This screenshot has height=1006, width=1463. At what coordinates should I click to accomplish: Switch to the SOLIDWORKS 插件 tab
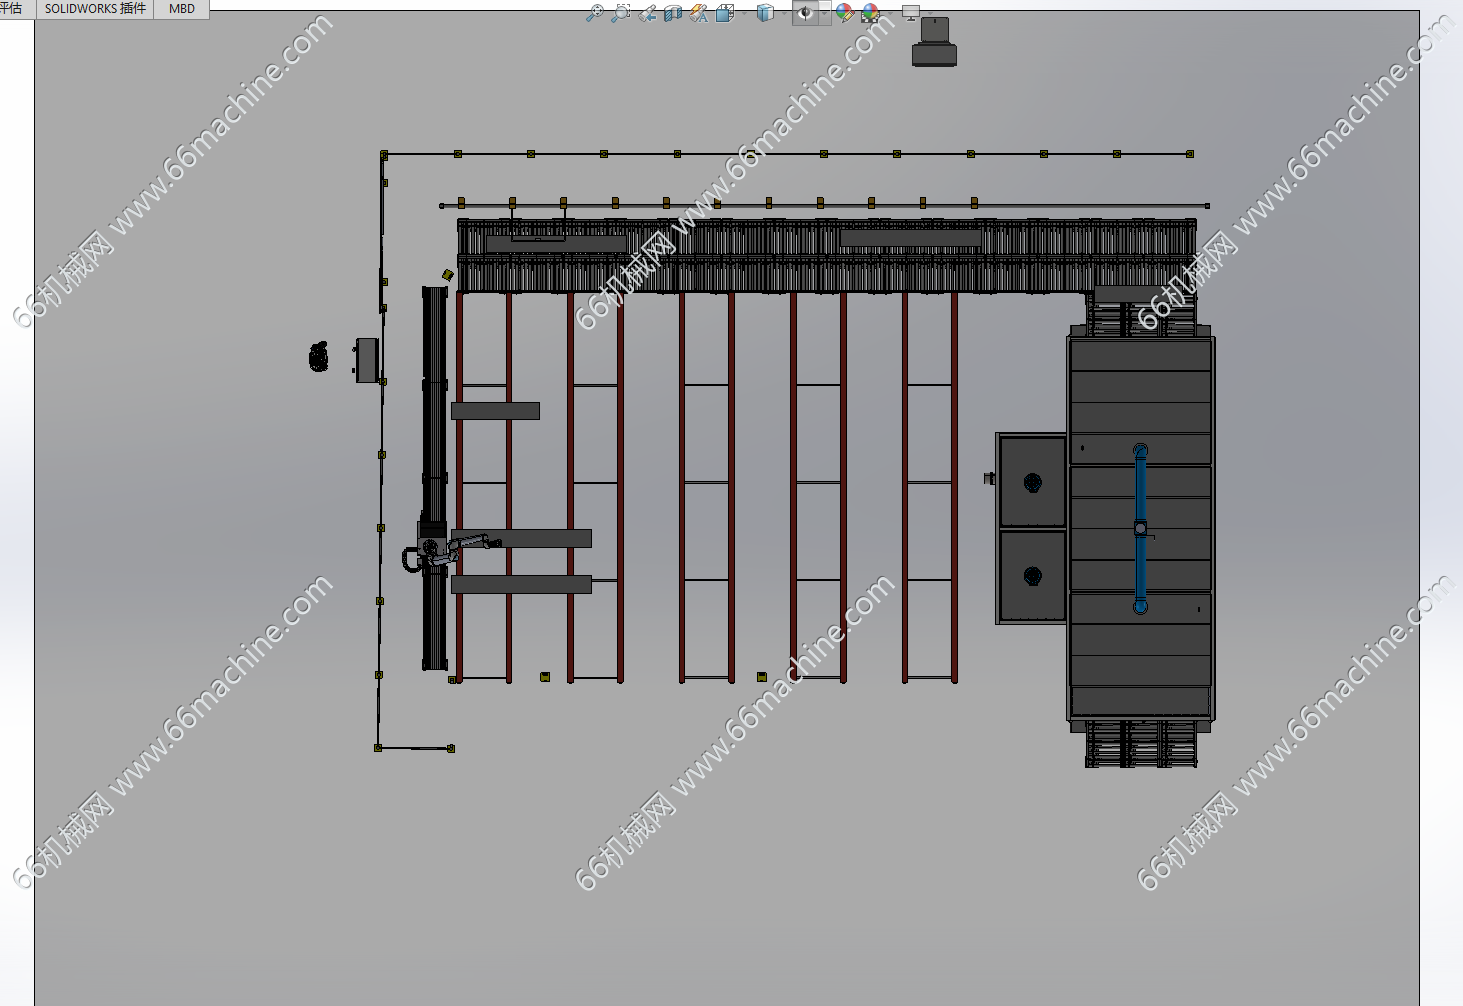95,9
